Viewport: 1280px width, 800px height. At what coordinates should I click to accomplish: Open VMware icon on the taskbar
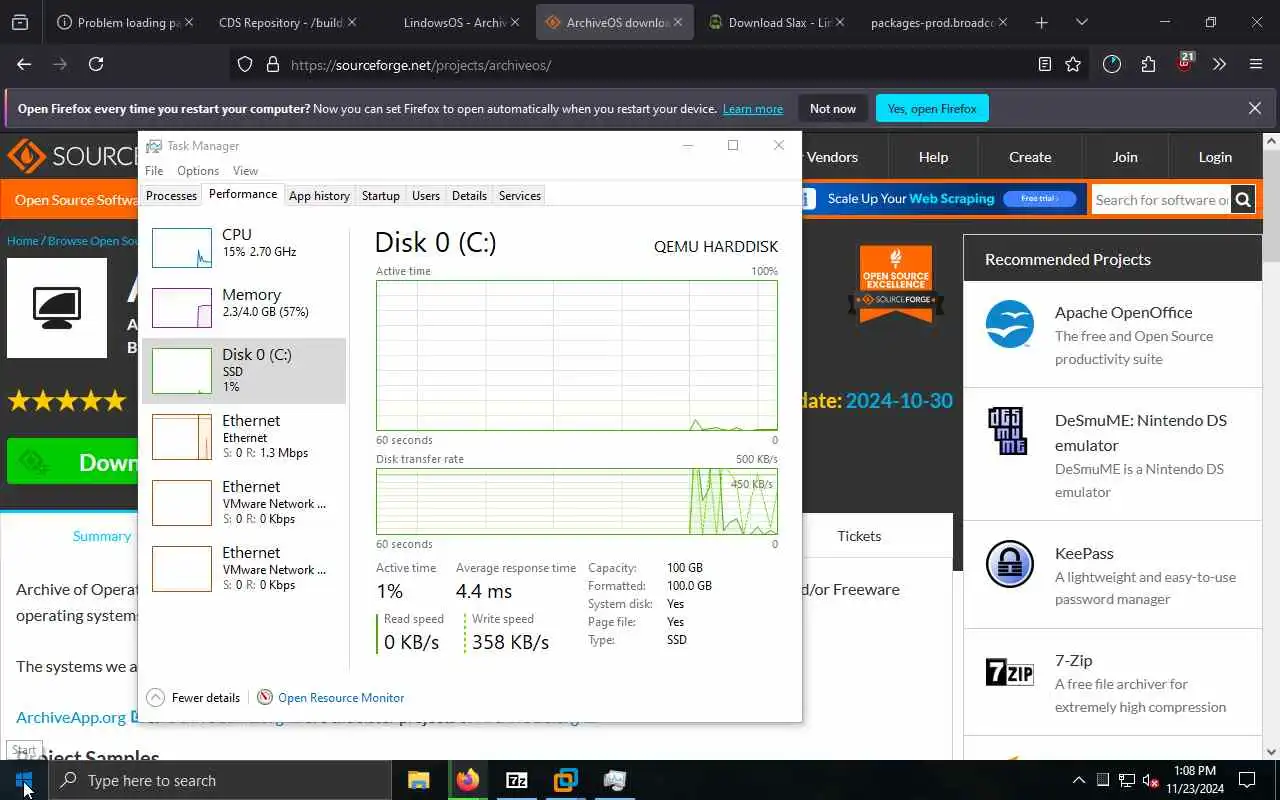(565, 780)
